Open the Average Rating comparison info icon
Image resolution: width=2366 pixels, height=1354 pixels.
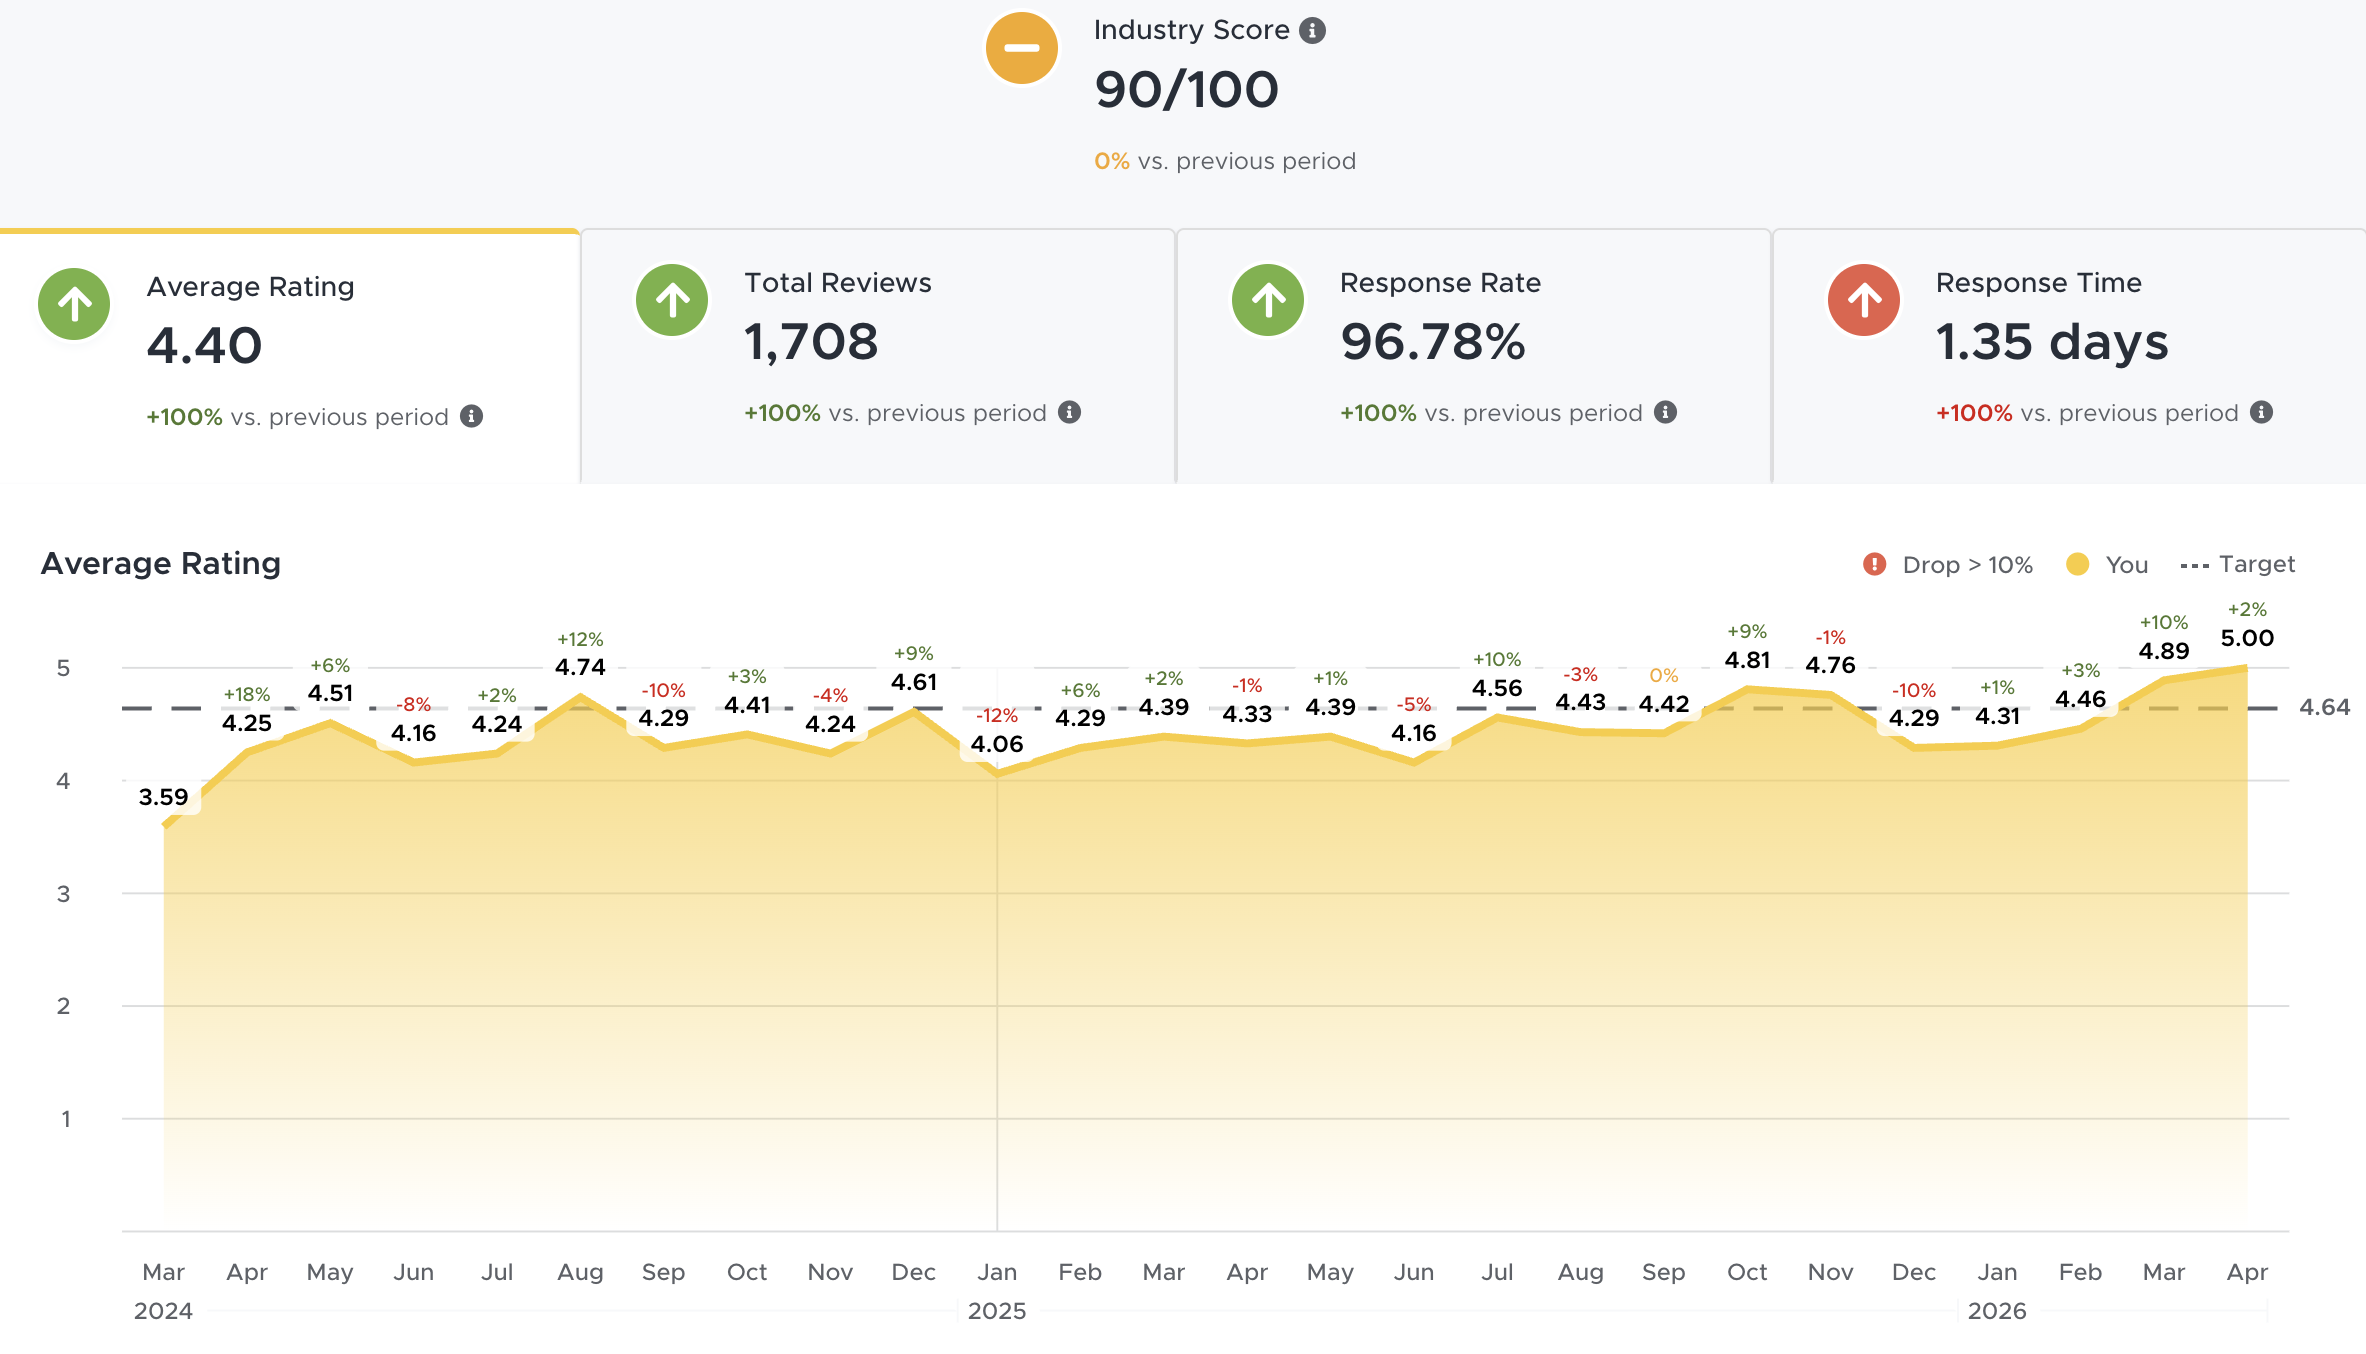(472, 415)
